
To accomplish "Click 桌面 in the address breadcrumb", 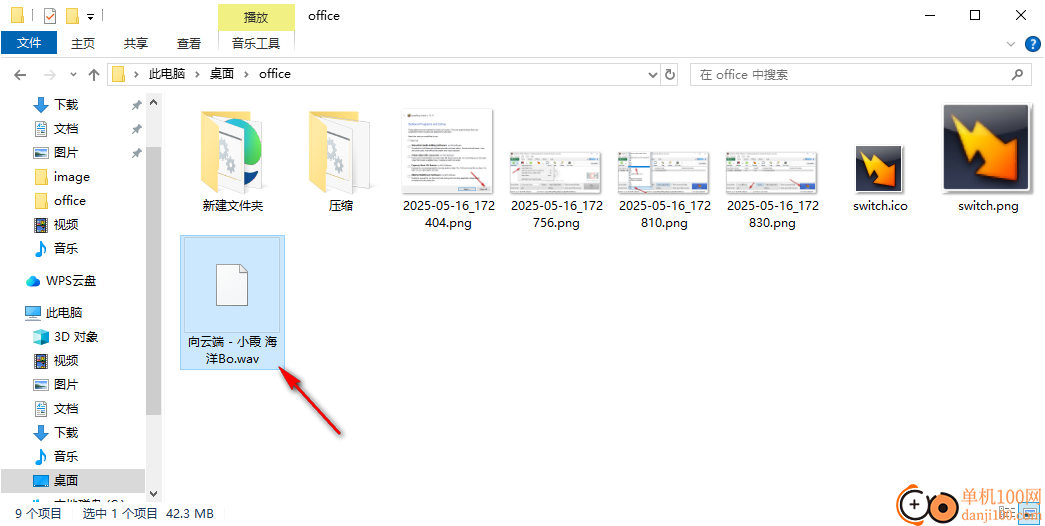I will [x=222, y=74].
